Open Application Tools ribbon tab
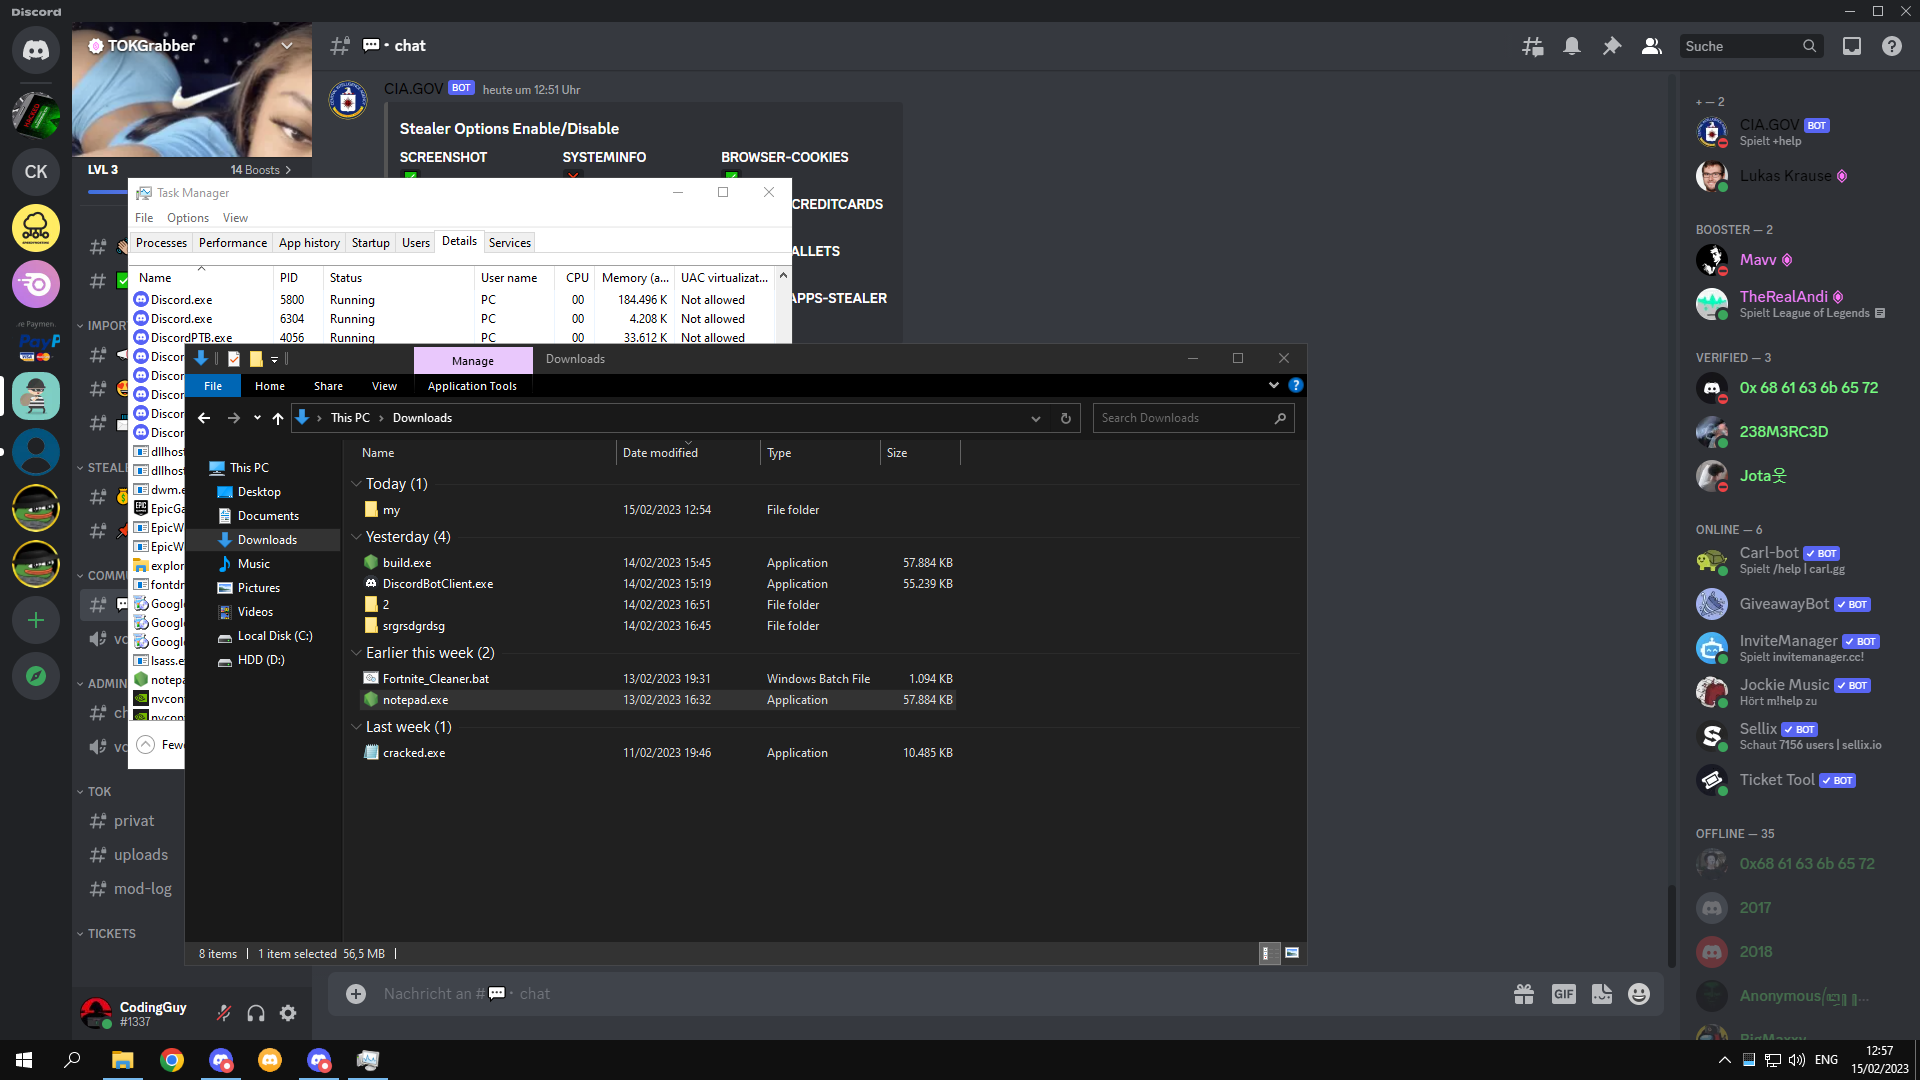Viewport: 1920px width, 1080px height. [x=472, y=386]
